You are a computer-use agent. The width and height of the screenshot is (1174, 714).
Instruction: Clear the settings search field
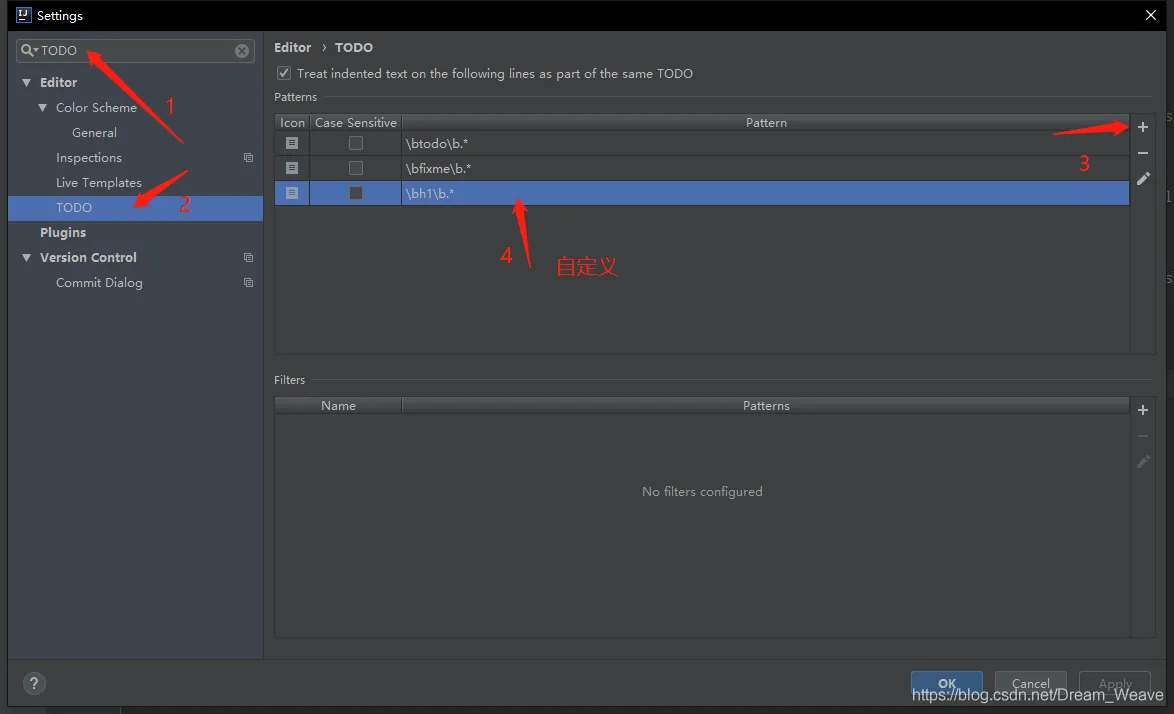coord(242,51)
